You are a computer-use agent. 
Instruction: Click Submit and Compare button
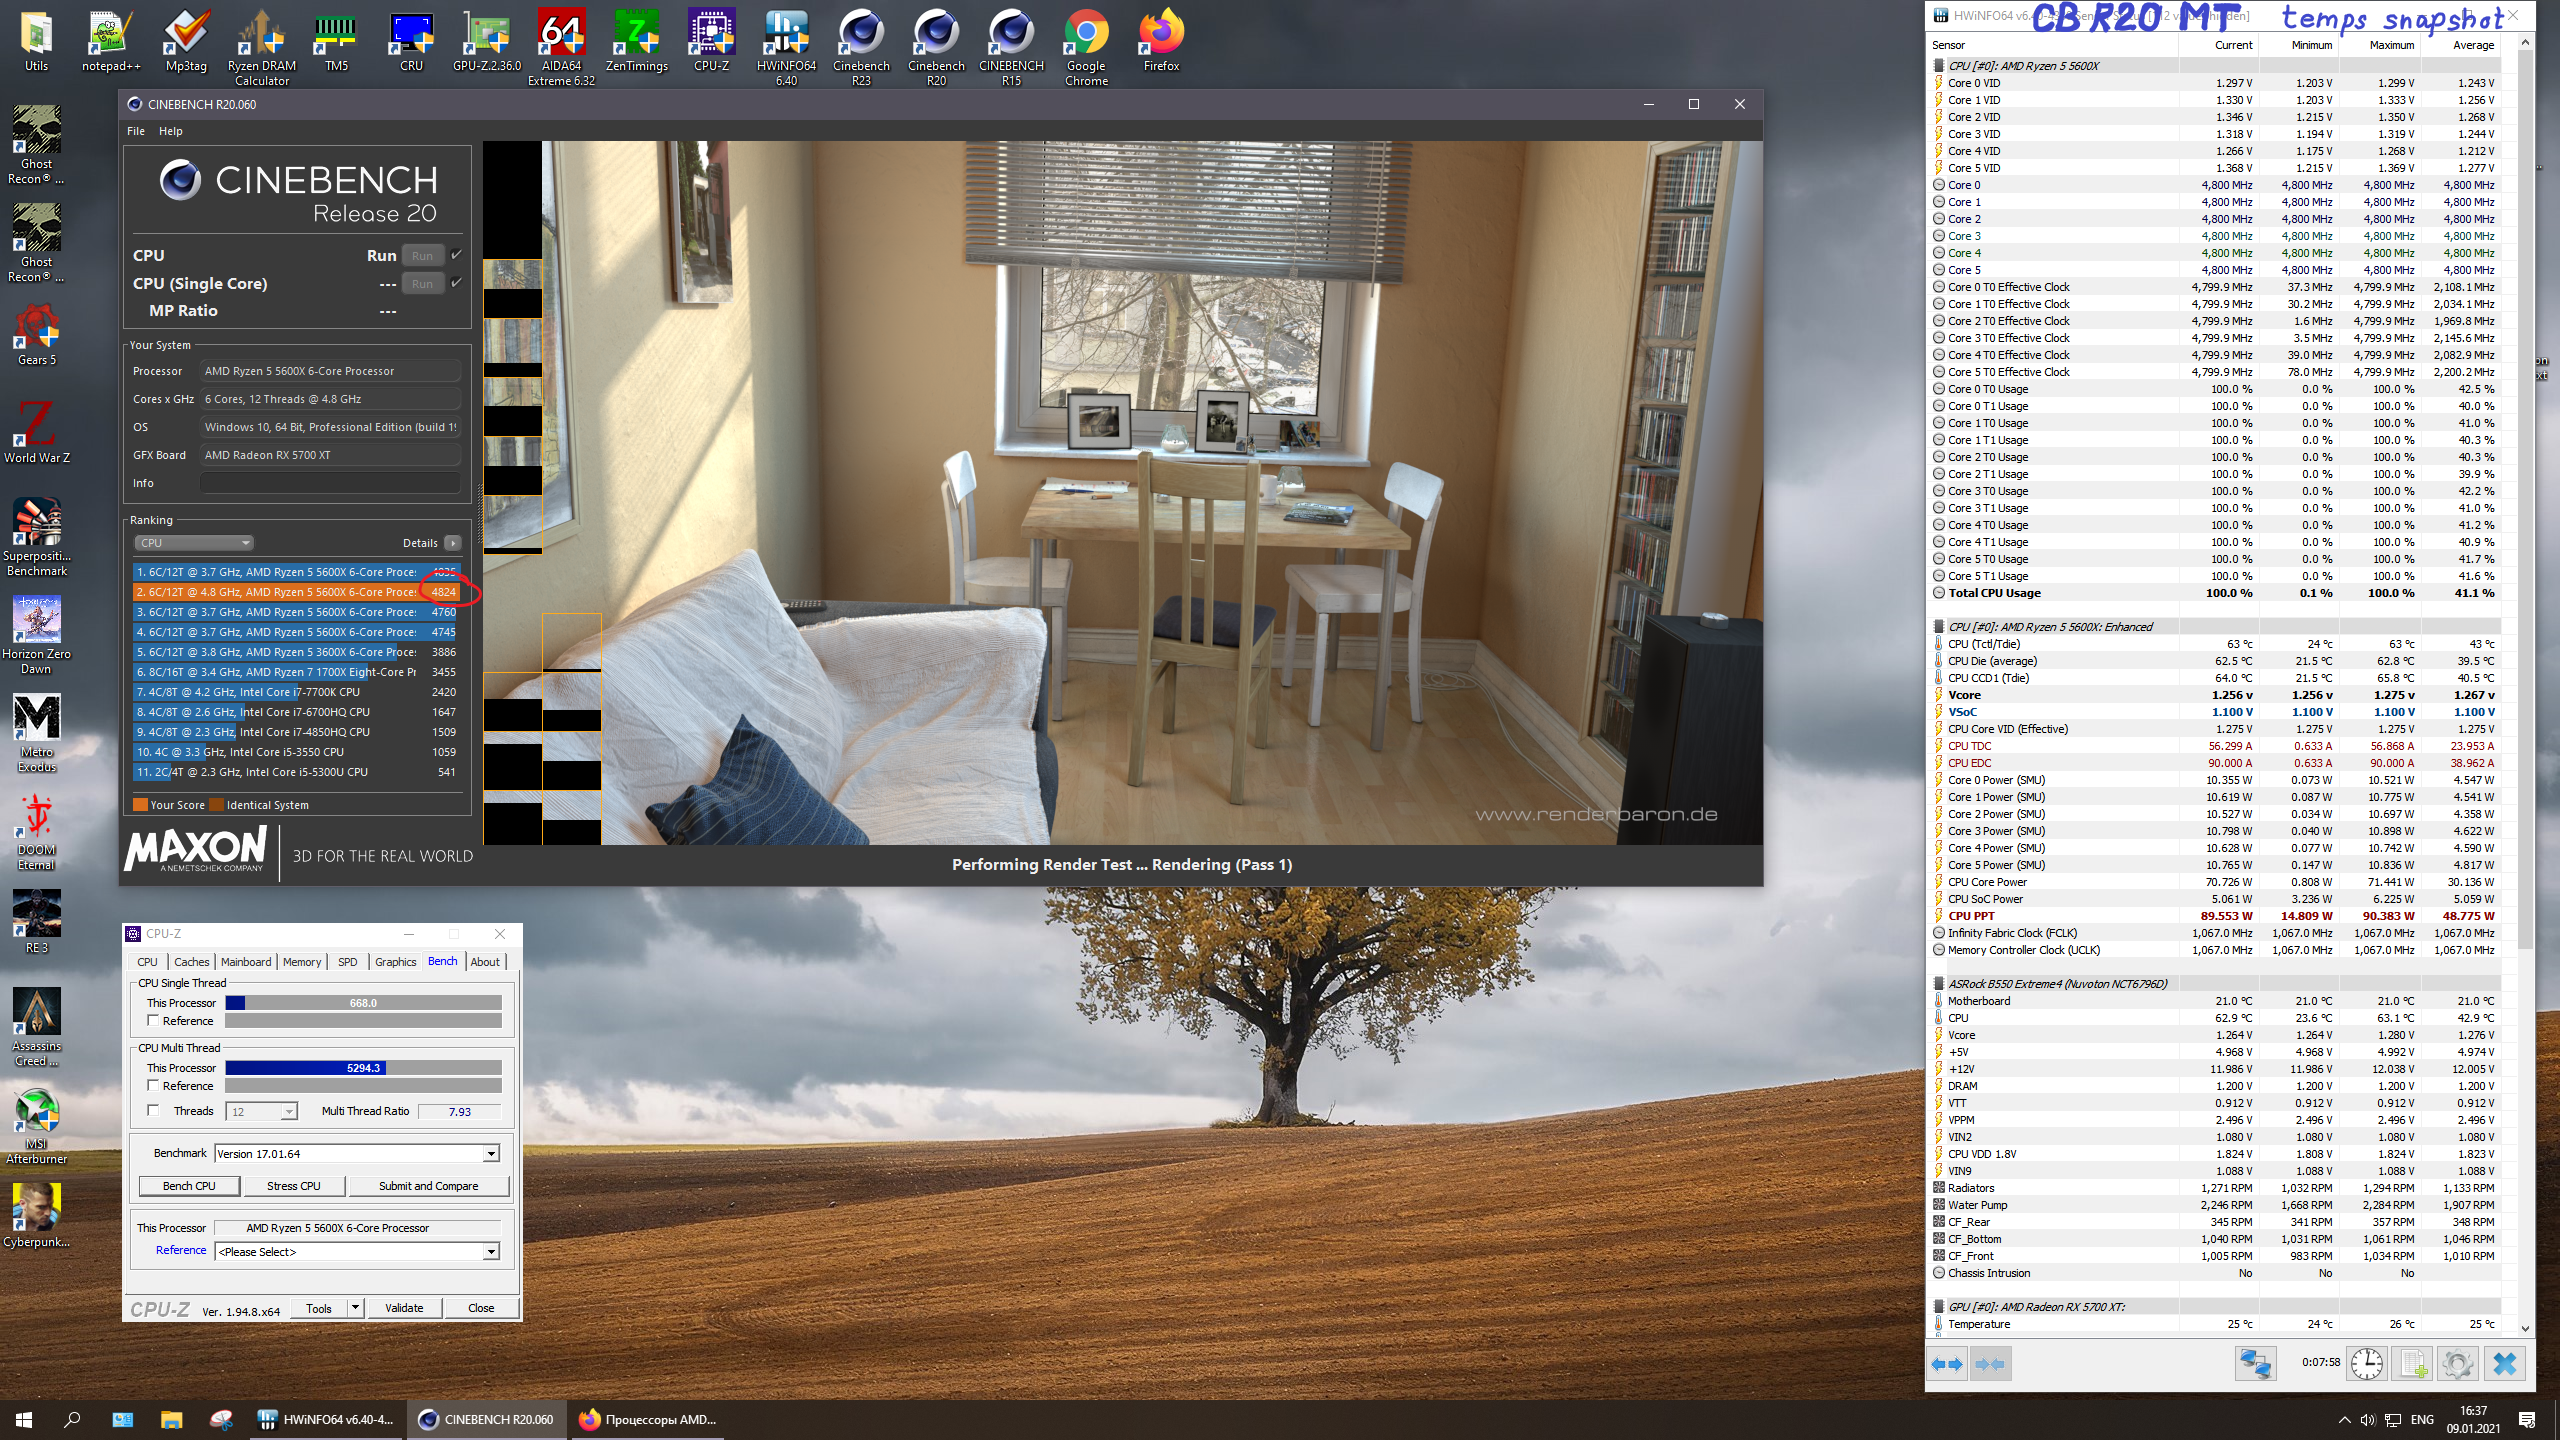[x=428, y=1186]
